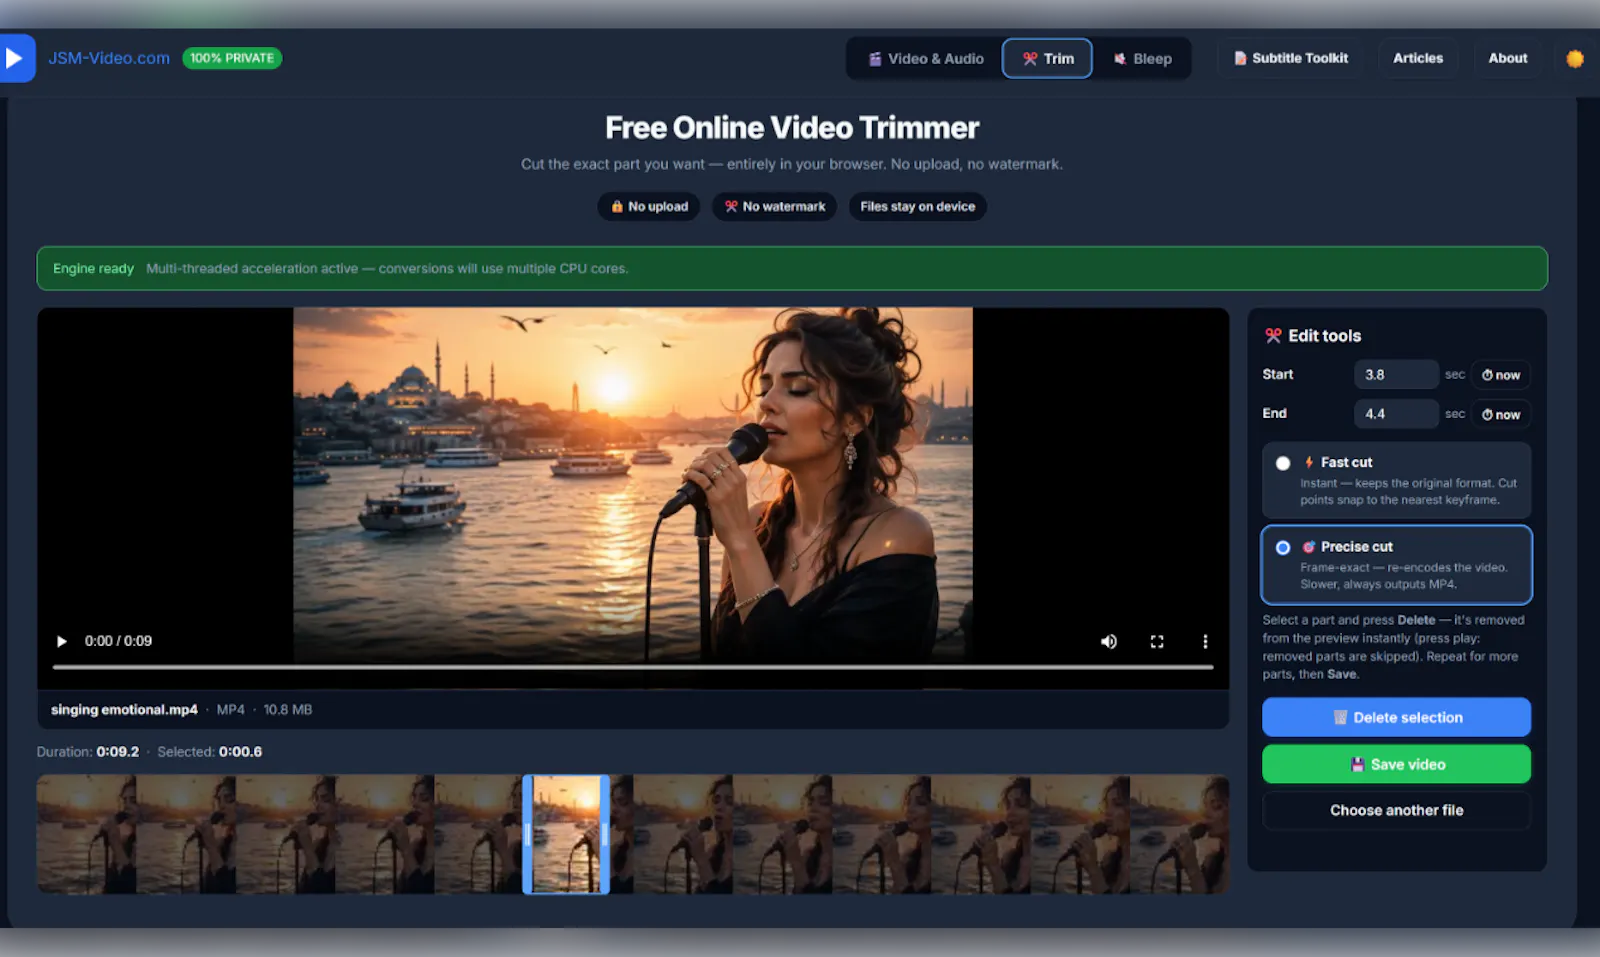Play the video preview
Viewport: 1600px width, 957px height.
click(61, 641)
